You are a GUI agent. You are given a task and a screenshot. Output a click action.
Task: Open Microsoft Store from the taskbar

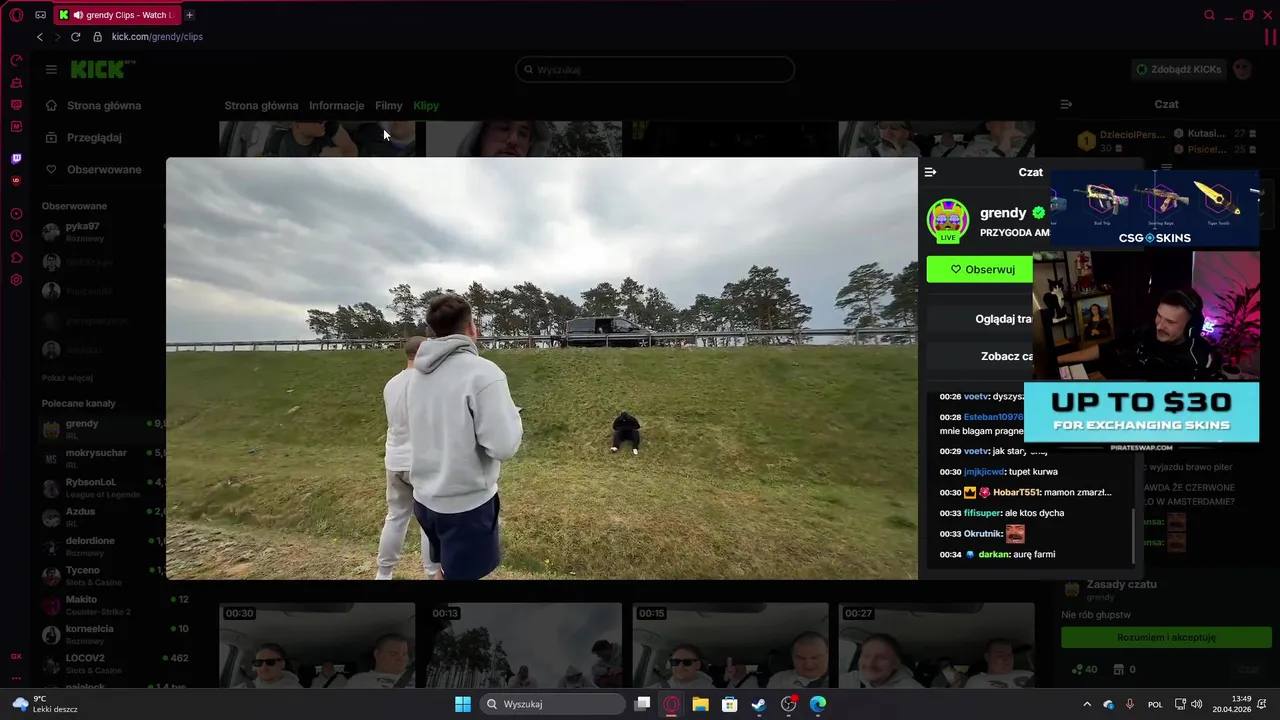point(729,704)
